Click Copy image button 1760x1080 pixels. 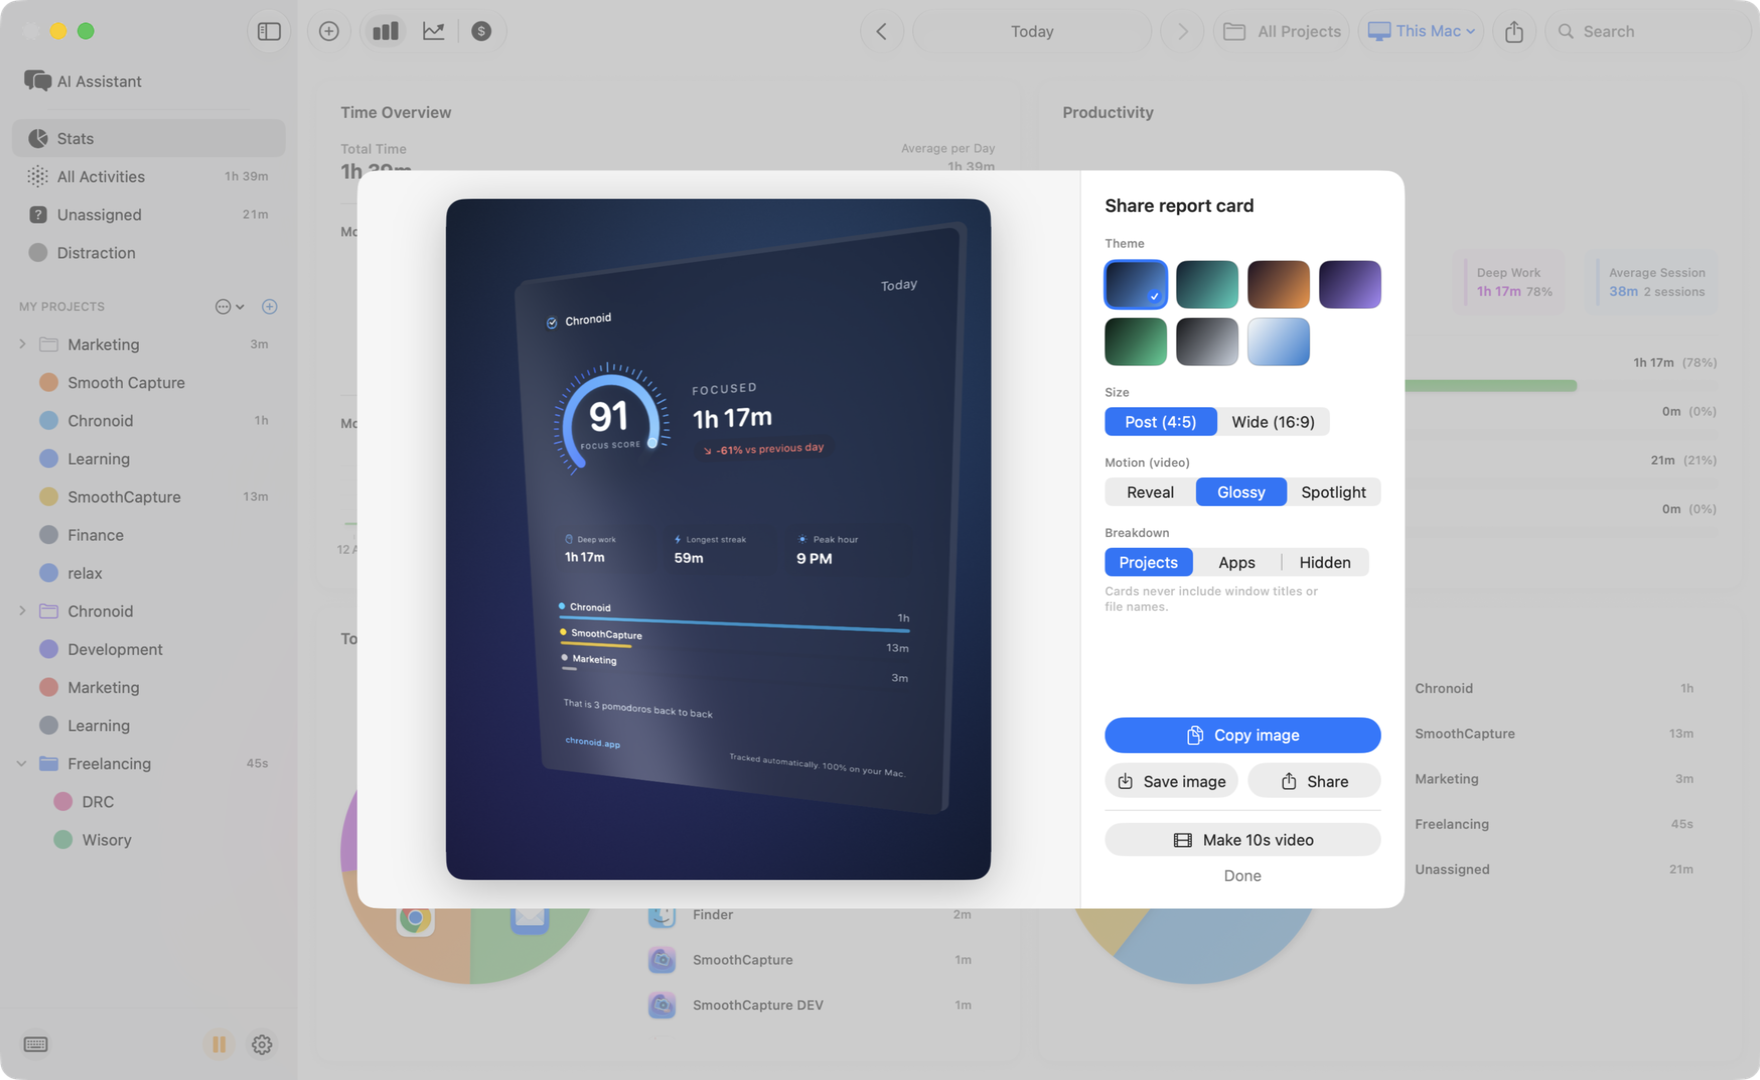click(x=1242, y=735)
